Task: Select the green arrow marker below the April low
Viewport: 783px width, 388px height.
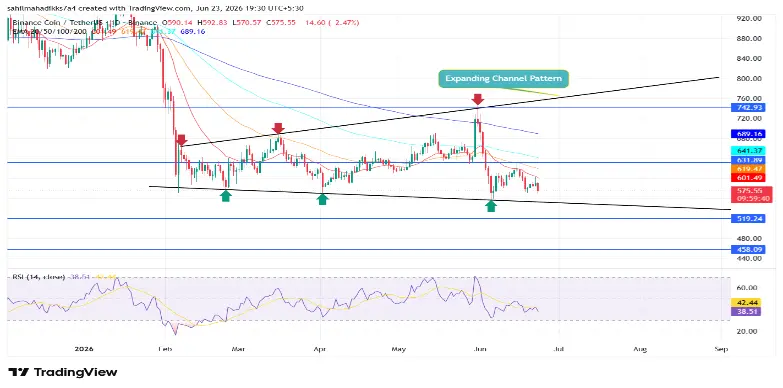Action: coord(323,199)
